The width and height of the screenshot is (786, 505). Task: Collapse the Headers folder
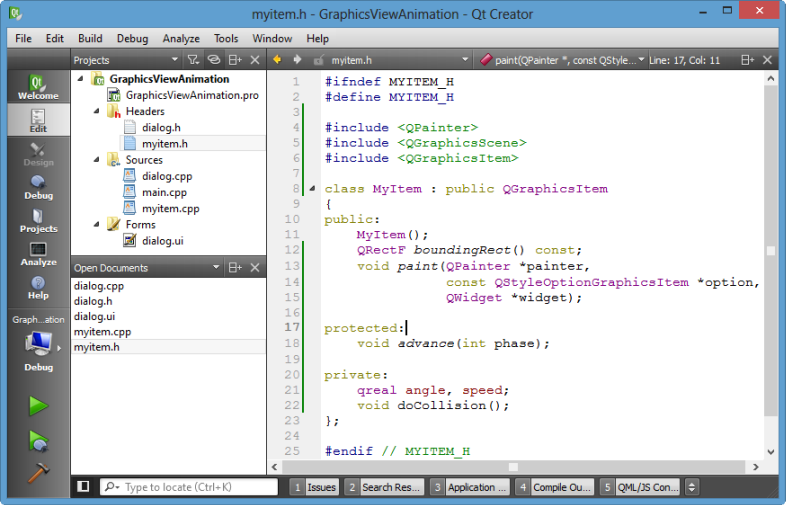pos(96,111)
